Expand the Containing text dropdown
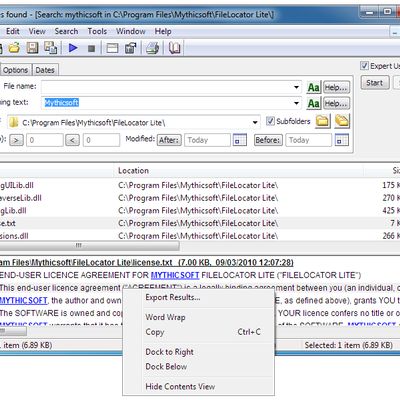The height and width of the screenshot is (400, 400). [296, 103]
